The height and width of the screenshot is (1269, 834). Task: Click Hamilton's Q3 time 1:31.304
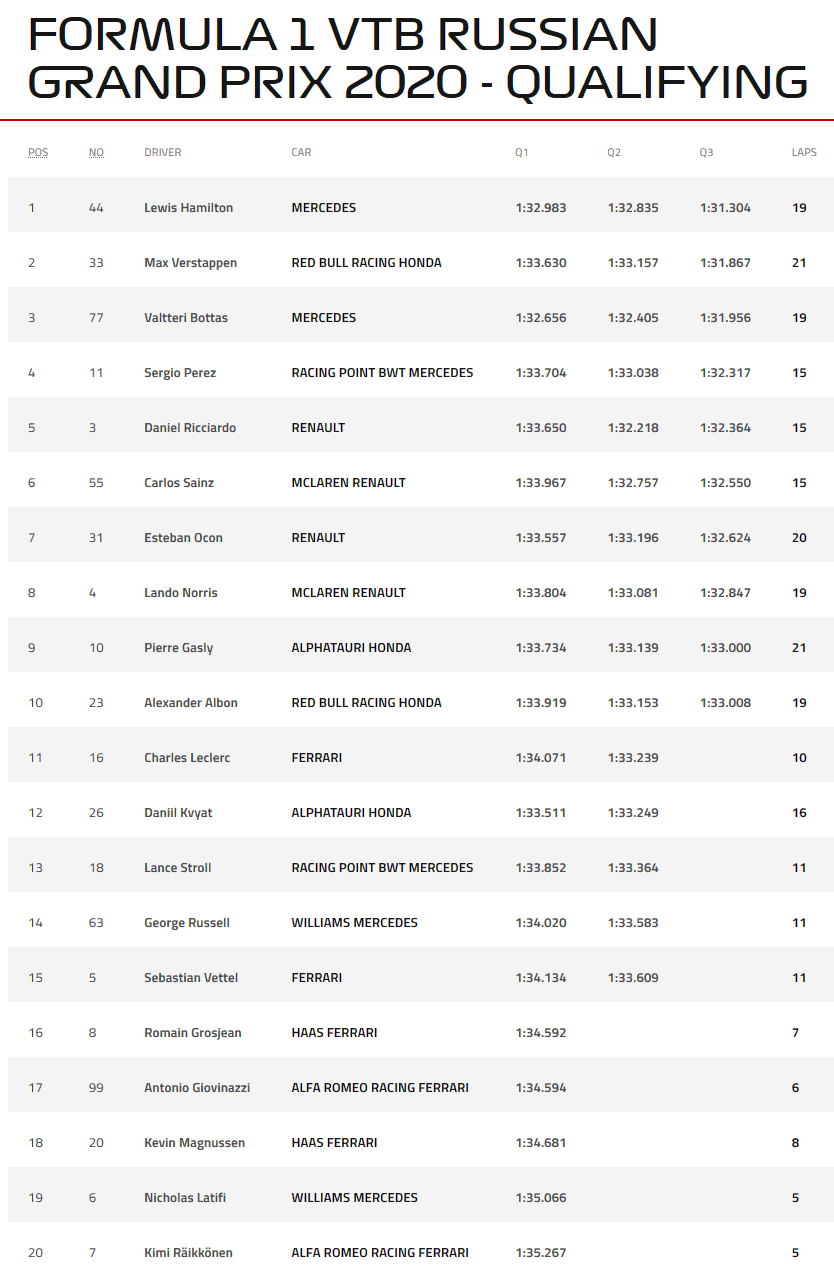point(725,208)
